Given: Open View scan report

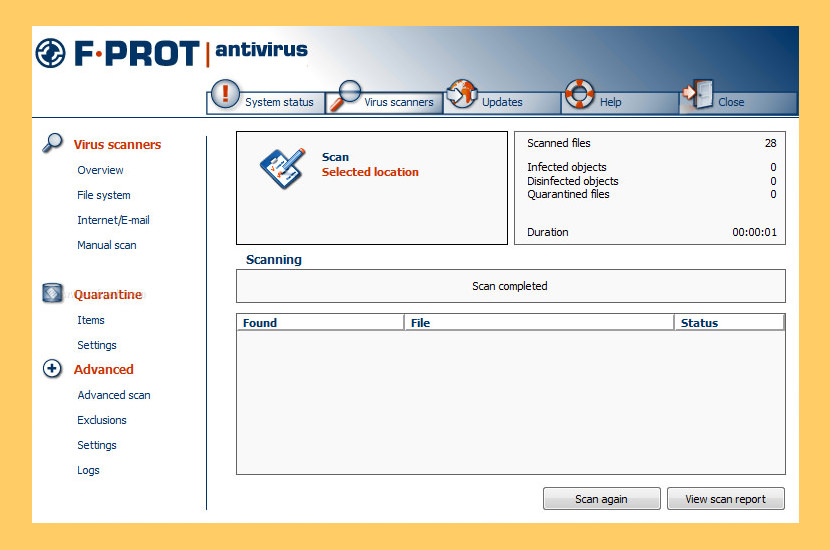Looking at the screenshot, I should 725,499.
